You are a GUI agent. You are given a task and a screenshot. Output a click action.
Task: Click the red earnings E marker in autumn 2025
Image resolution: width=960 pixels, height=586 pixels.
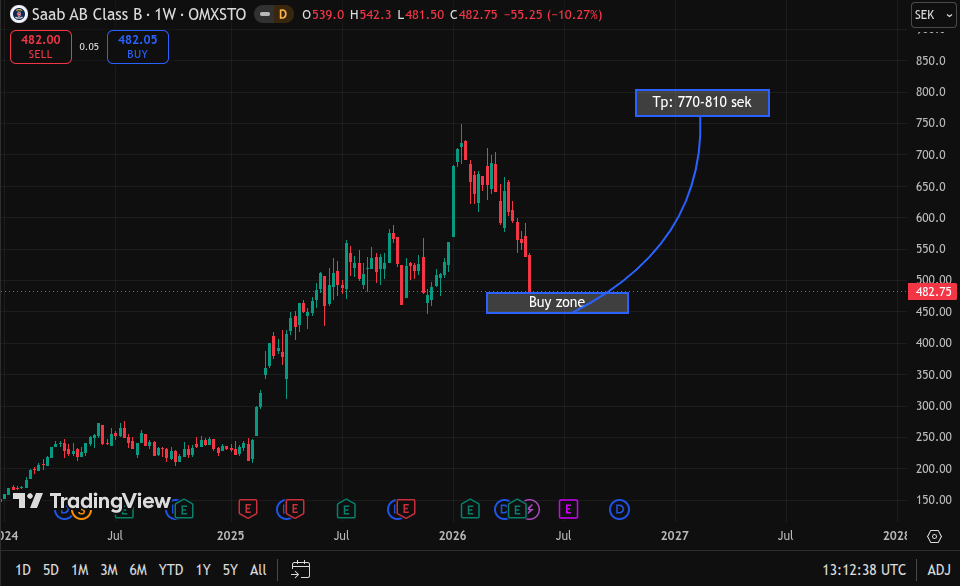405,509
